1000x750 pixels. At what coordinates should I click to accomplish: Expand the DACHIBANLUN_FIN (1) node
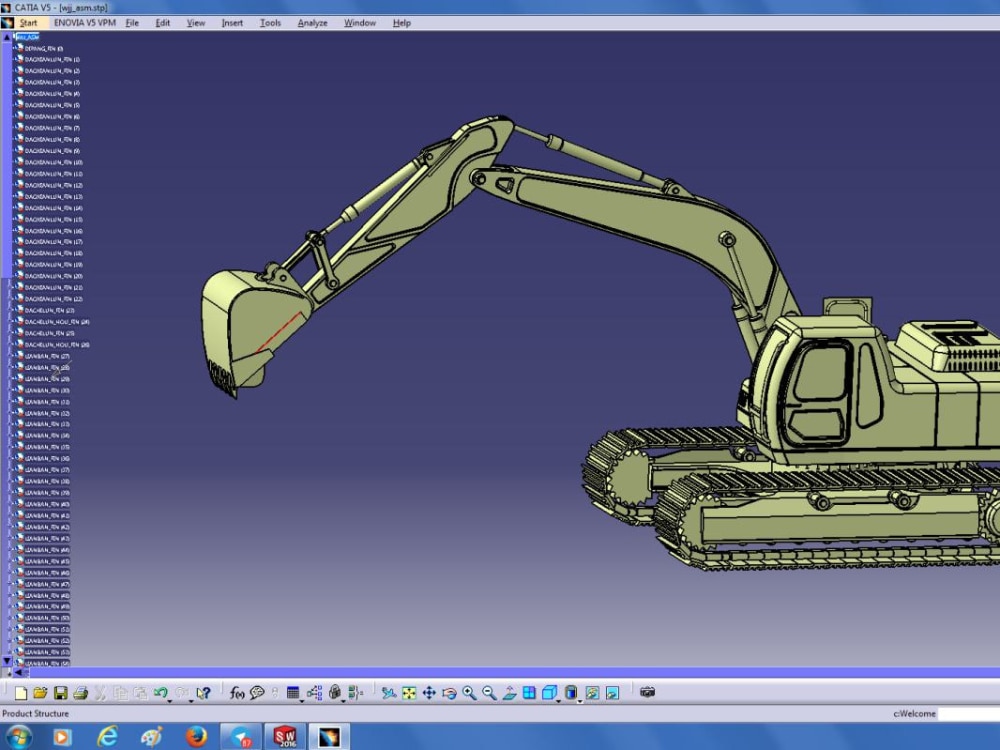(13, 59)
